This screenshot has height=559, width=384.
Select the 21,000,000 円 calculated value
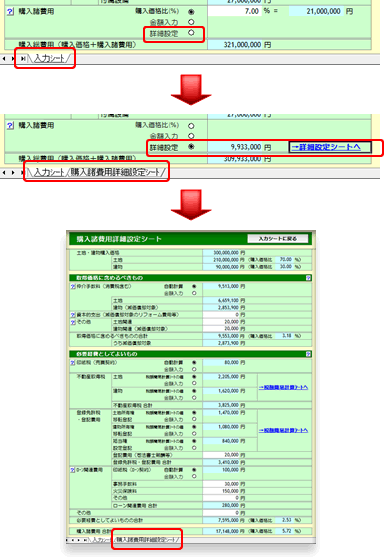tap(316, 11)
